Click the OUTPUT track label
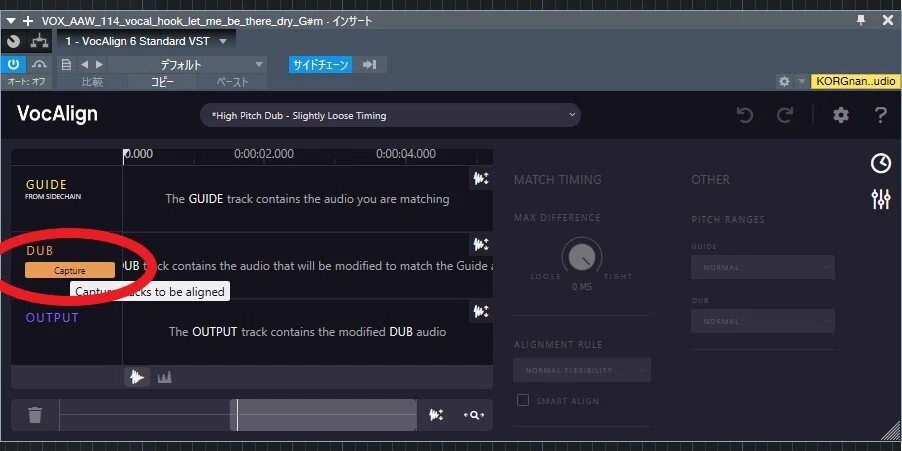This screenshot has height=451, width=902. click(x=52, y=318)
